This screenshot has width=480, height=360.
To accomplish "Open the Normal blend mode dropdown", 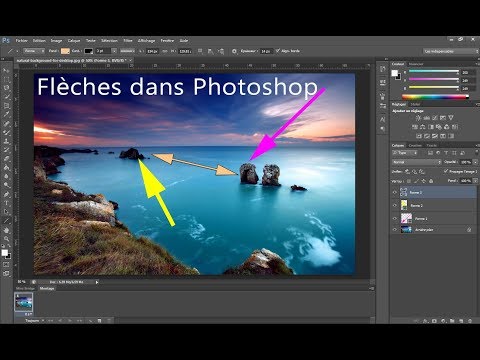I will (417, 162).
